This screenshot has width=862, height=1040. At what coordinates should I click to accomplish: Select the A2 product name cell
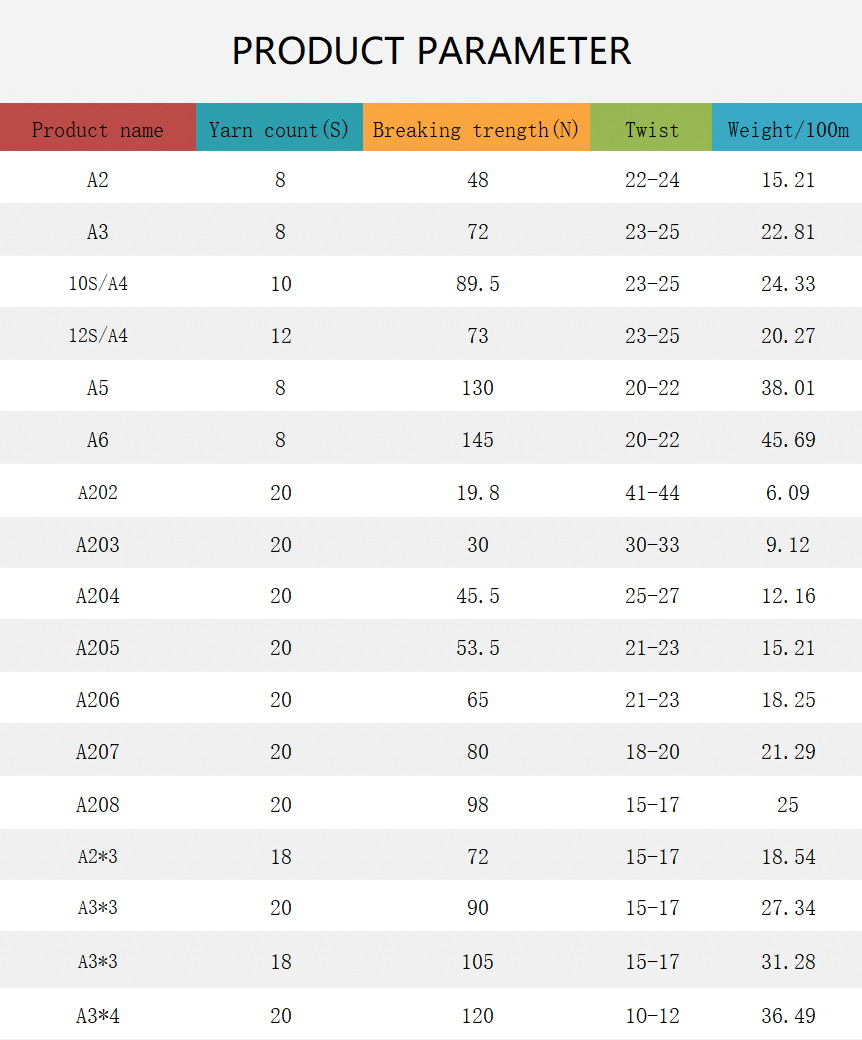(97, 180)
